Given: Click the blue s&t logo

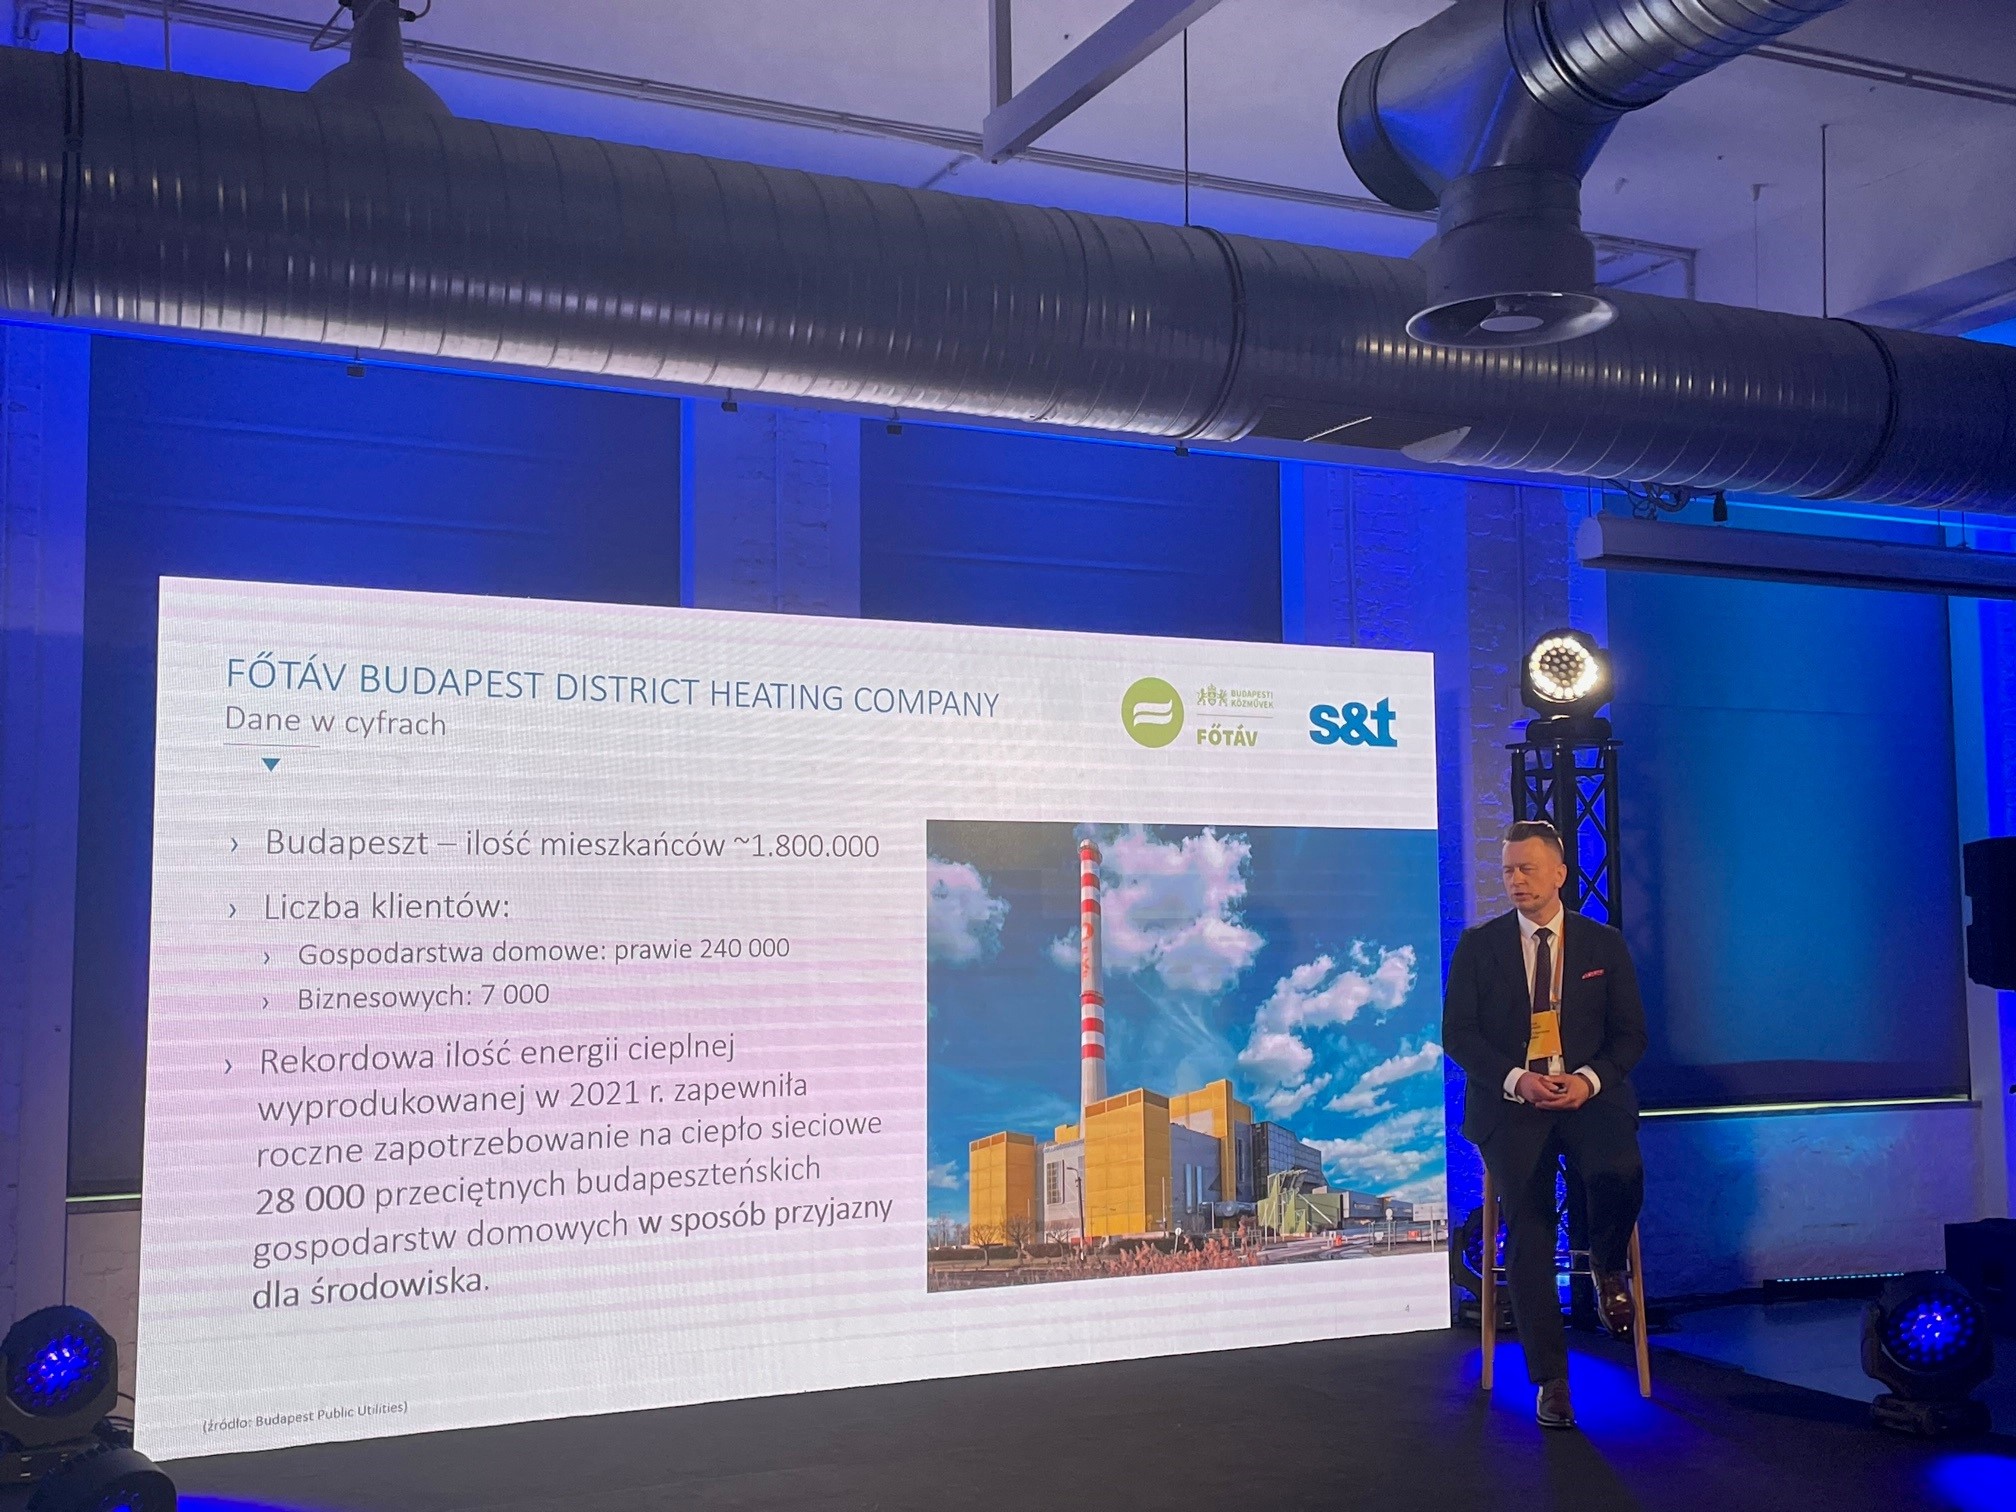Looking at the screenshot, I should 1352,725.
